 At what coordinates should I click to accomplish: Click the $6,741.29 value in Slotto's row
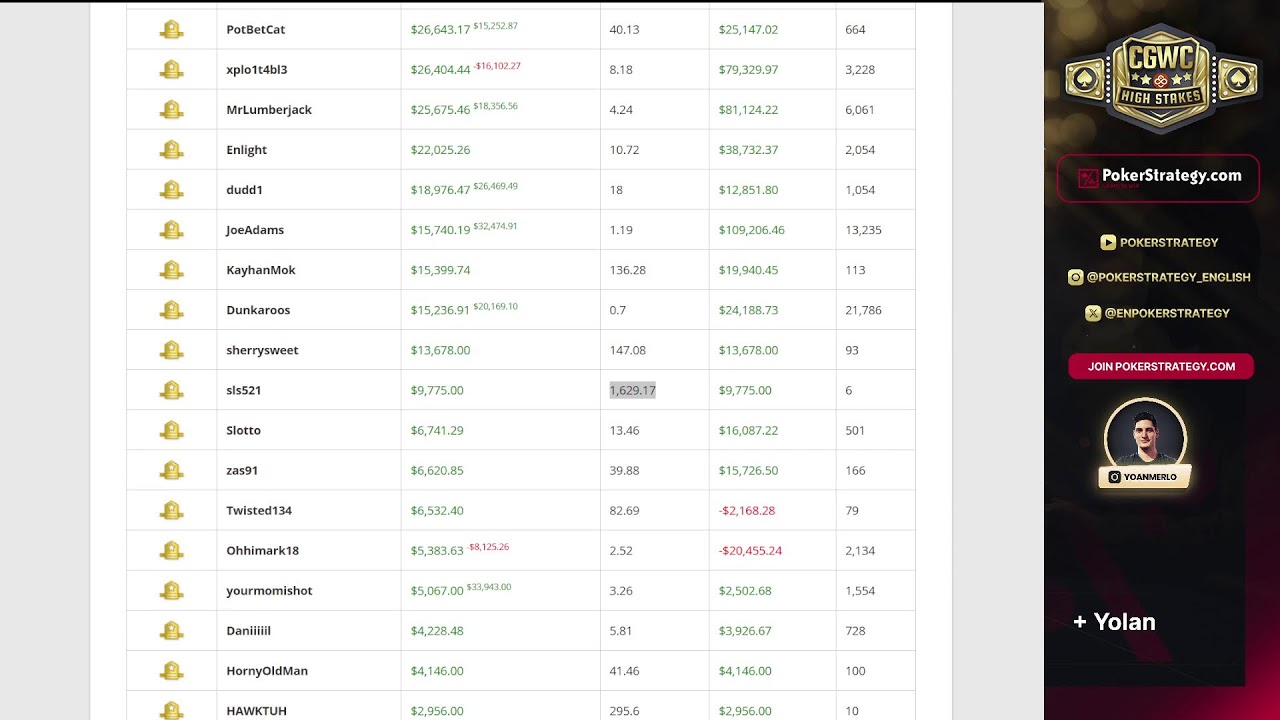click(437, 430)
